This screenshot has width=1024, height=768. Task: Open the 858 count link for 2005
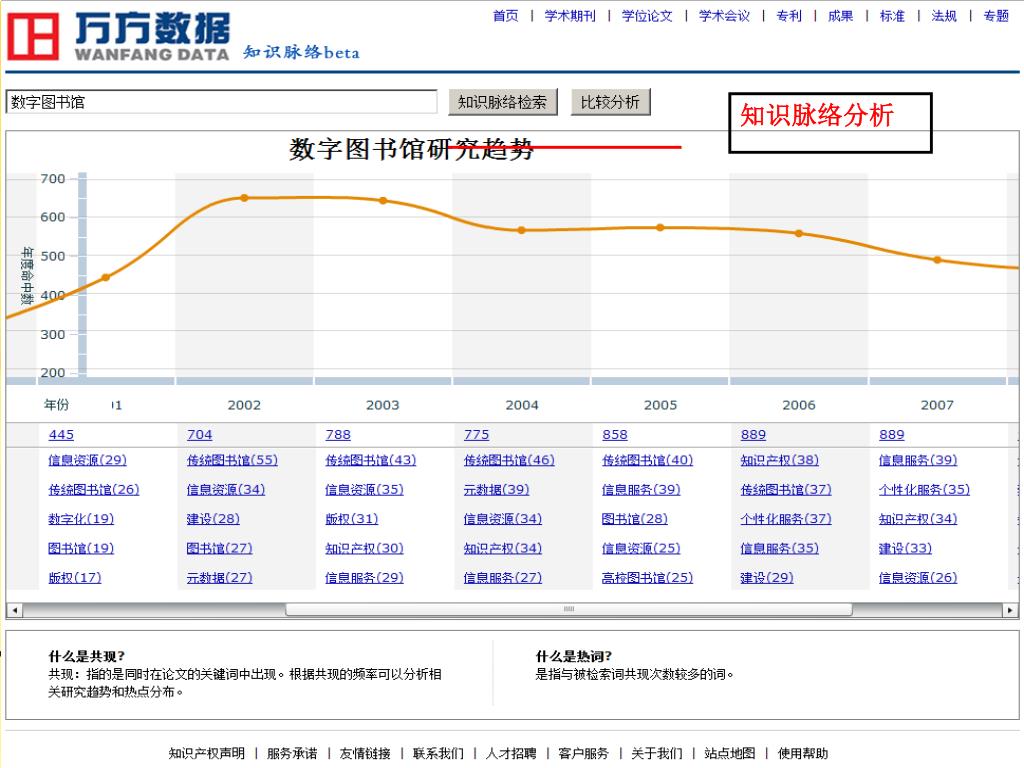pyautogui.click(x=615, y=434)
